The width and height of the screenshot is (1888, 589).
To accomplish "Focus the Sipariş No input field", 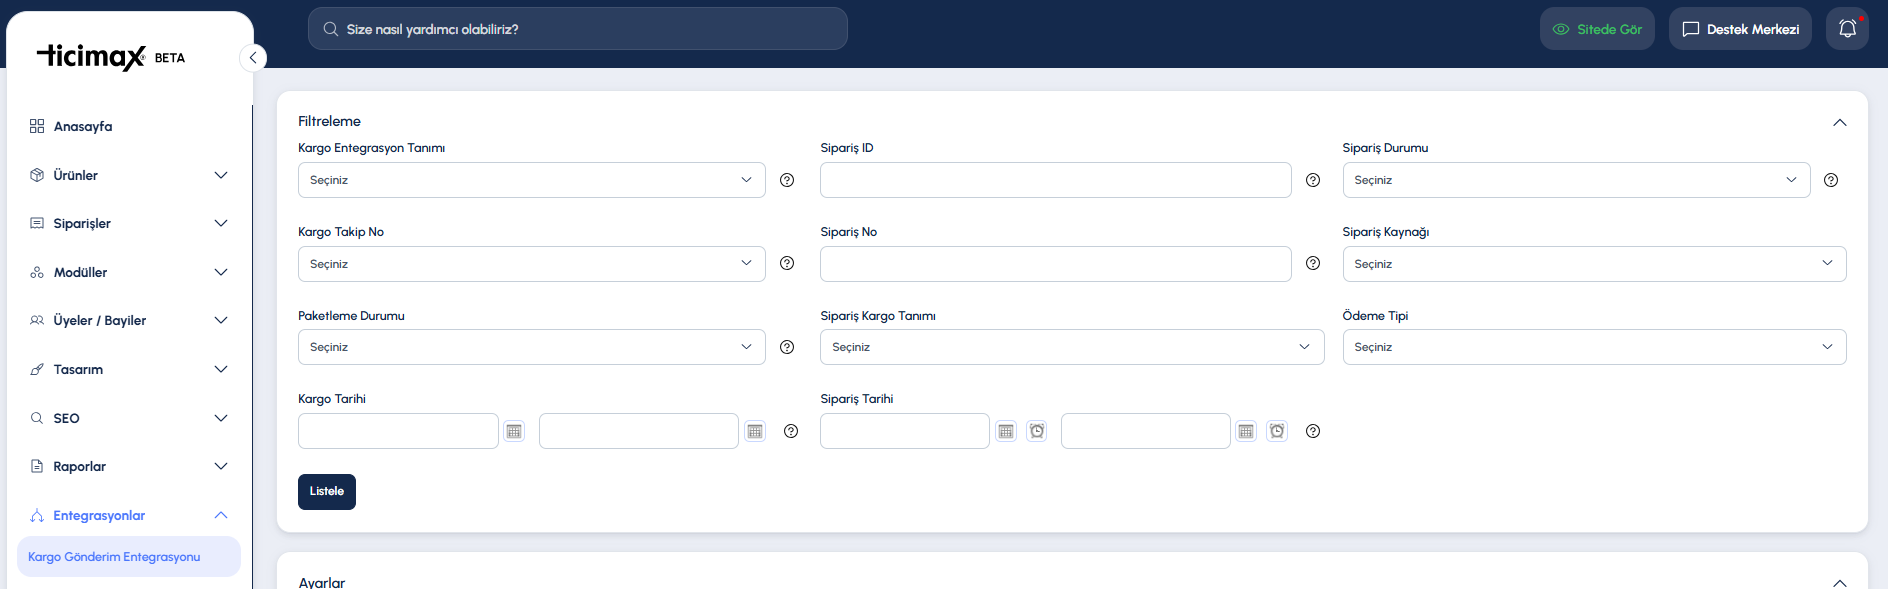I will pos(1056,264).
